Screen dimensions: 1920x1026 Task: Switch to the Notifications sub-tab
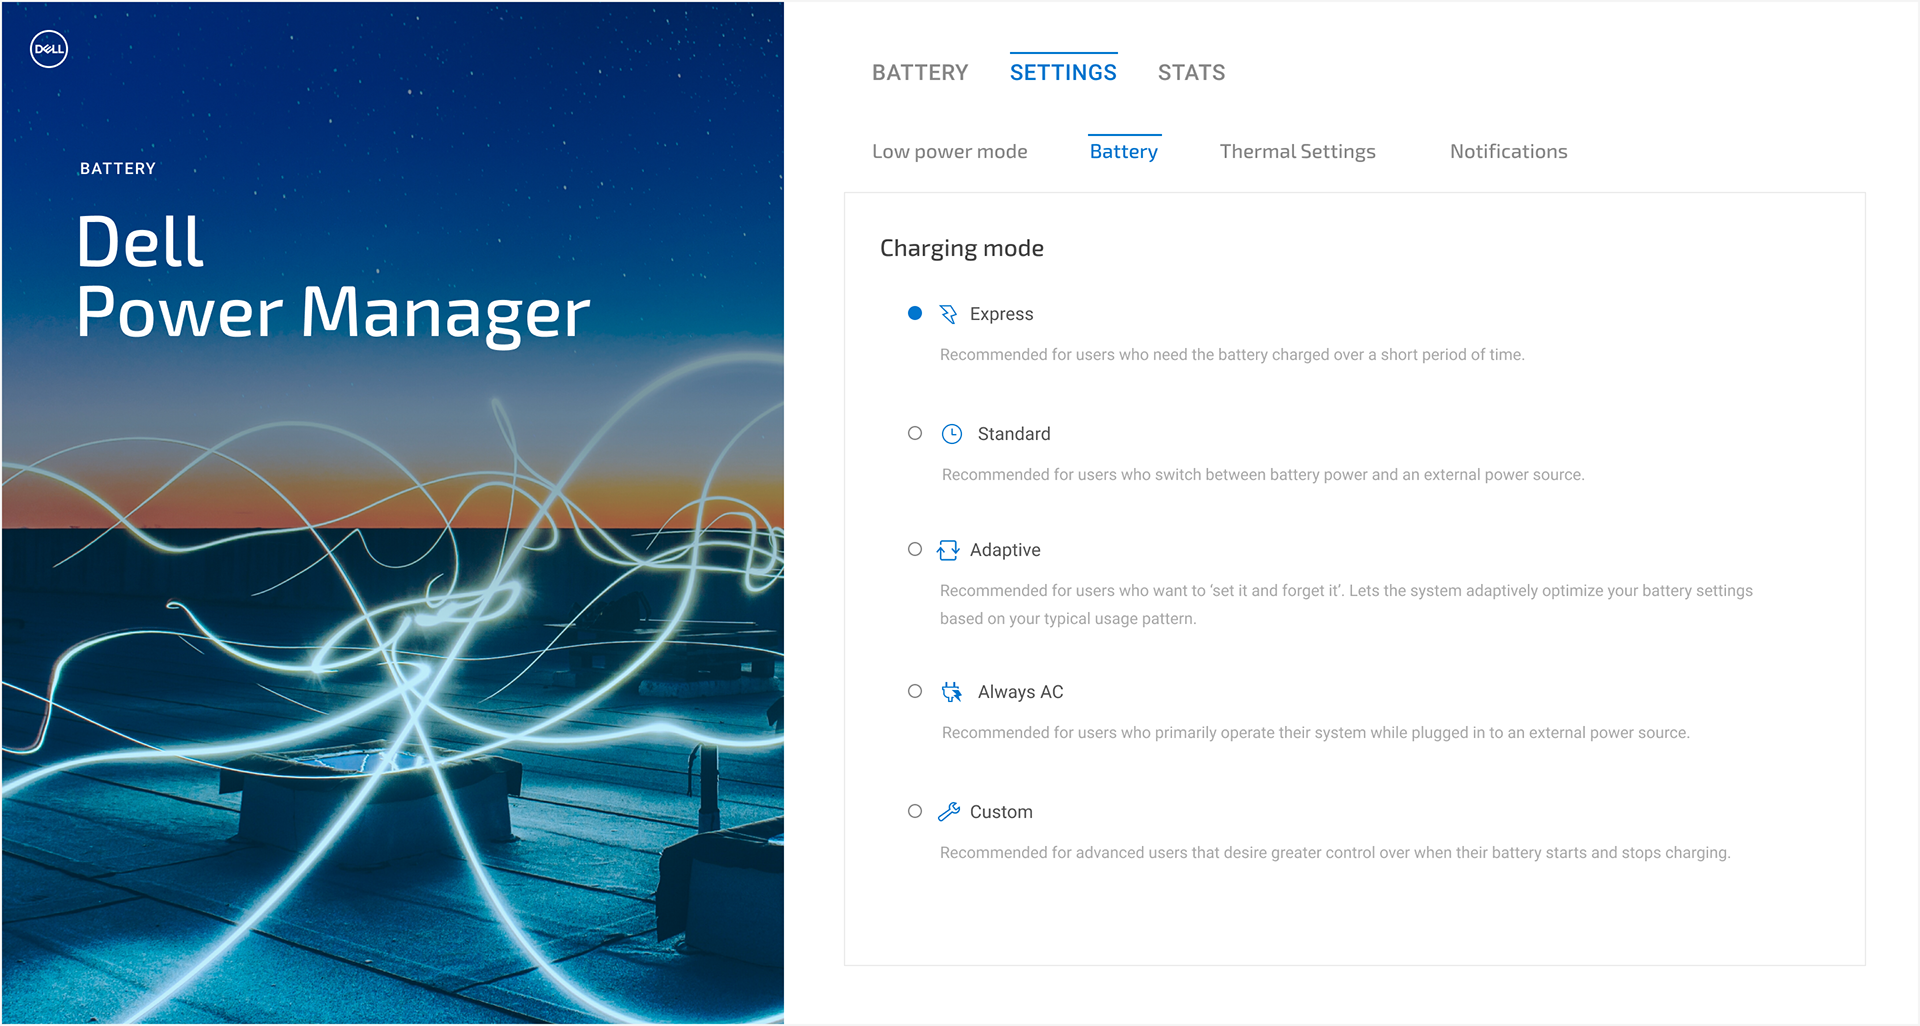[x=1509, y=152]
